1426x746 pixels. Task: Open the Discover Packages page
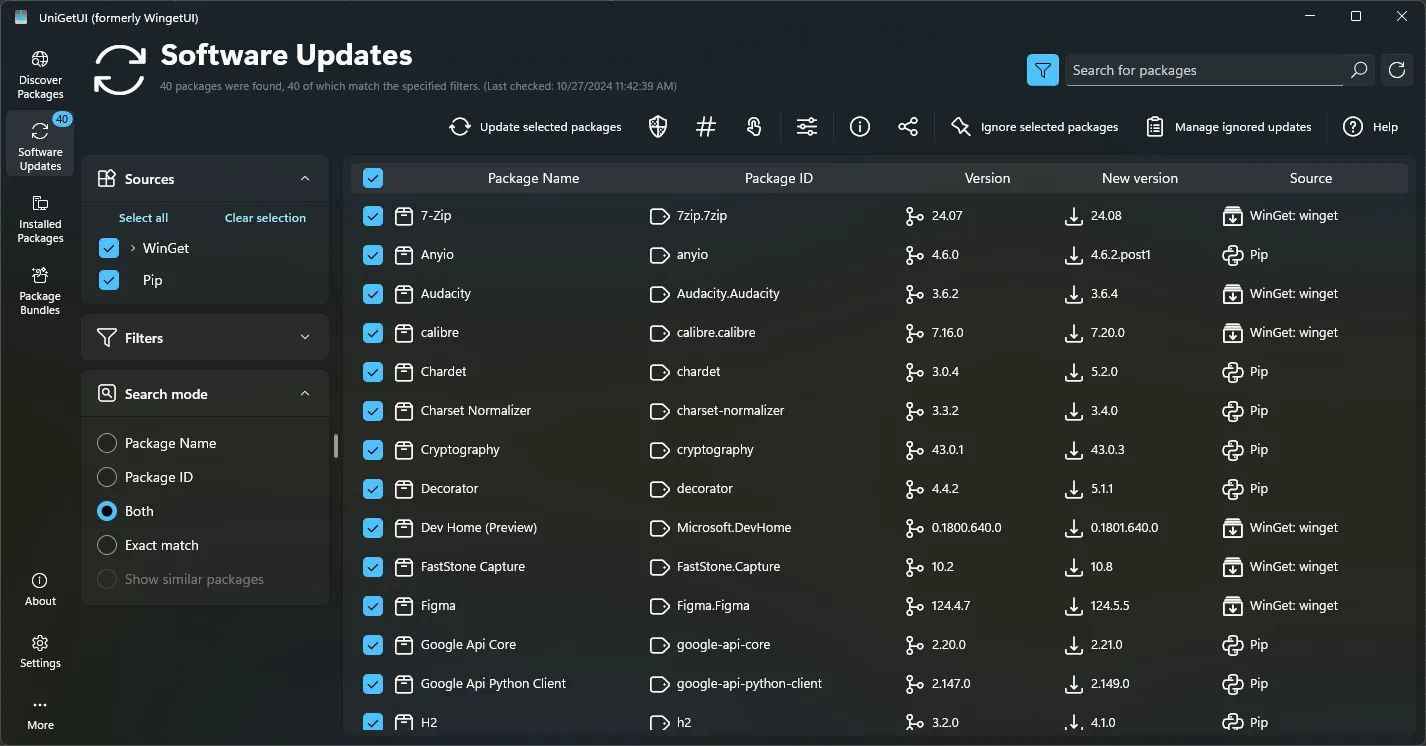pyautogui.click(x=40, y=75)
